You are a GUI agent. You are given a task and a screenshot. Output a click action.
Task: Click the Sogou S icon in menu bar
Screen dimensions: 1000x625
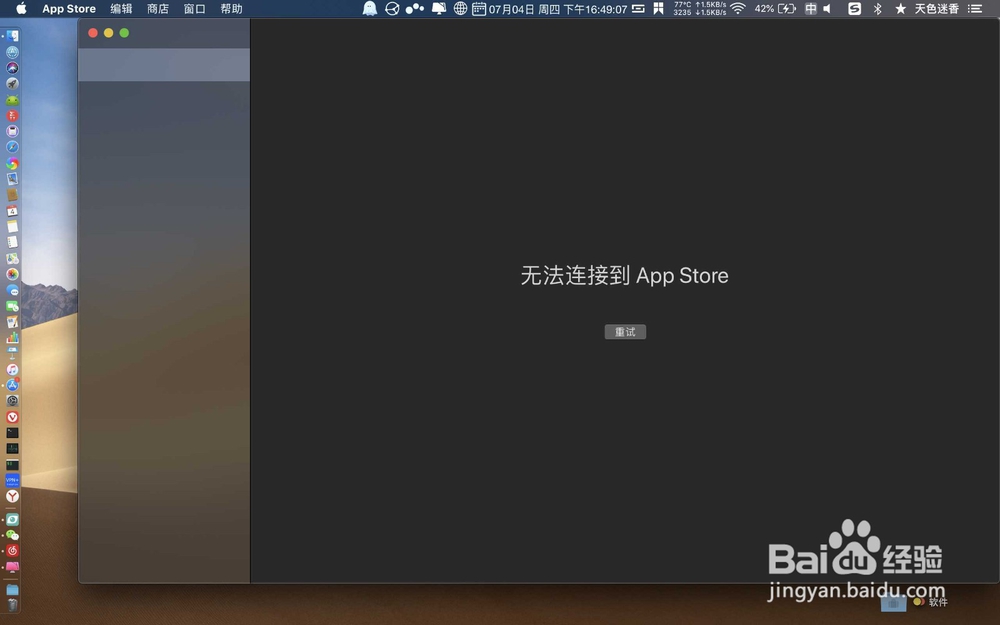[x=855, y=8]
